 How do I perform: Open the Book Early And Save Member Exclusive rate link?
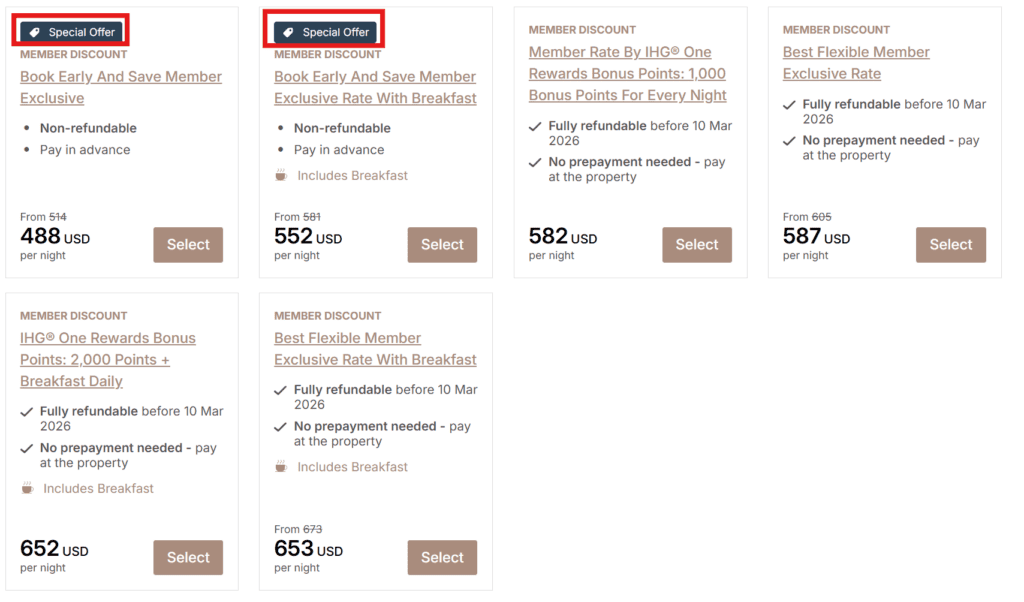[x=120, y=87]
